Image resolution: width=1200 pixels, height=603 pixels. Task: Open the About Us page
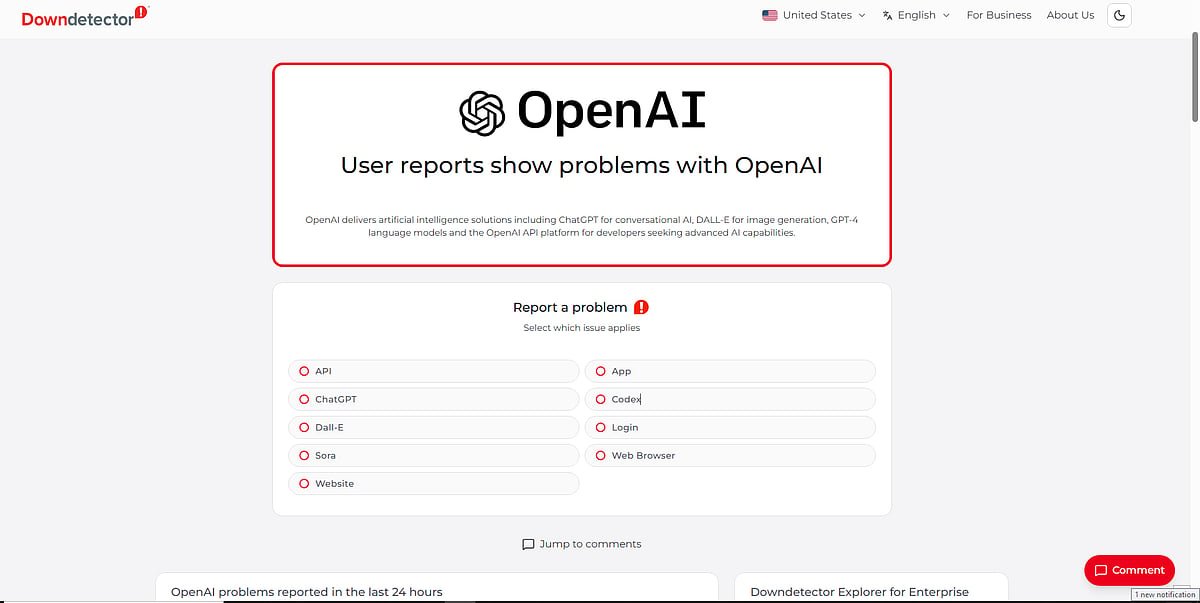(x=1070, y=15)
